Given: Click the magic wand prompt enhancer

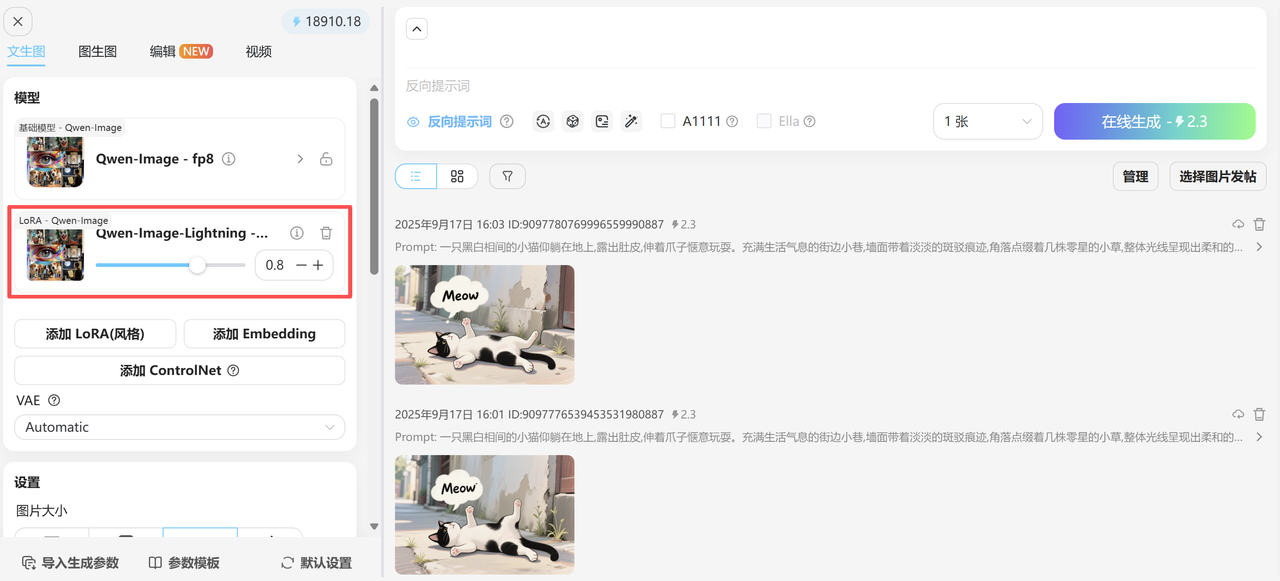Looking at the screenshot, I should [x=631, y=121].
